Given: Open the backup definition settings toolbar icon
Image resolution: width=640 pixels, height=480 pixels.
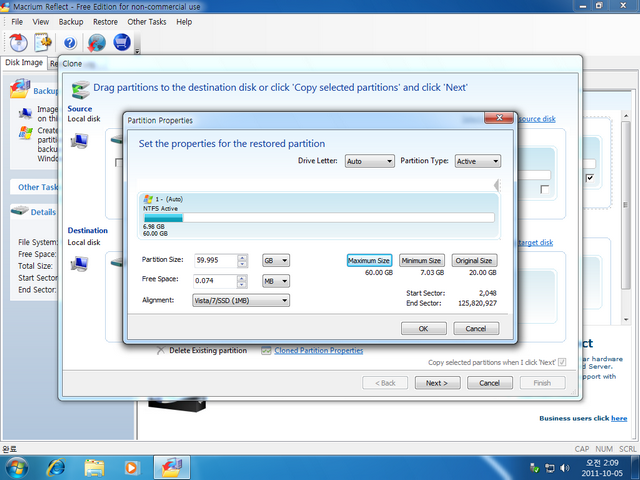Looking at the screenshot, I should pyautogui.click(x=43, y=42).
